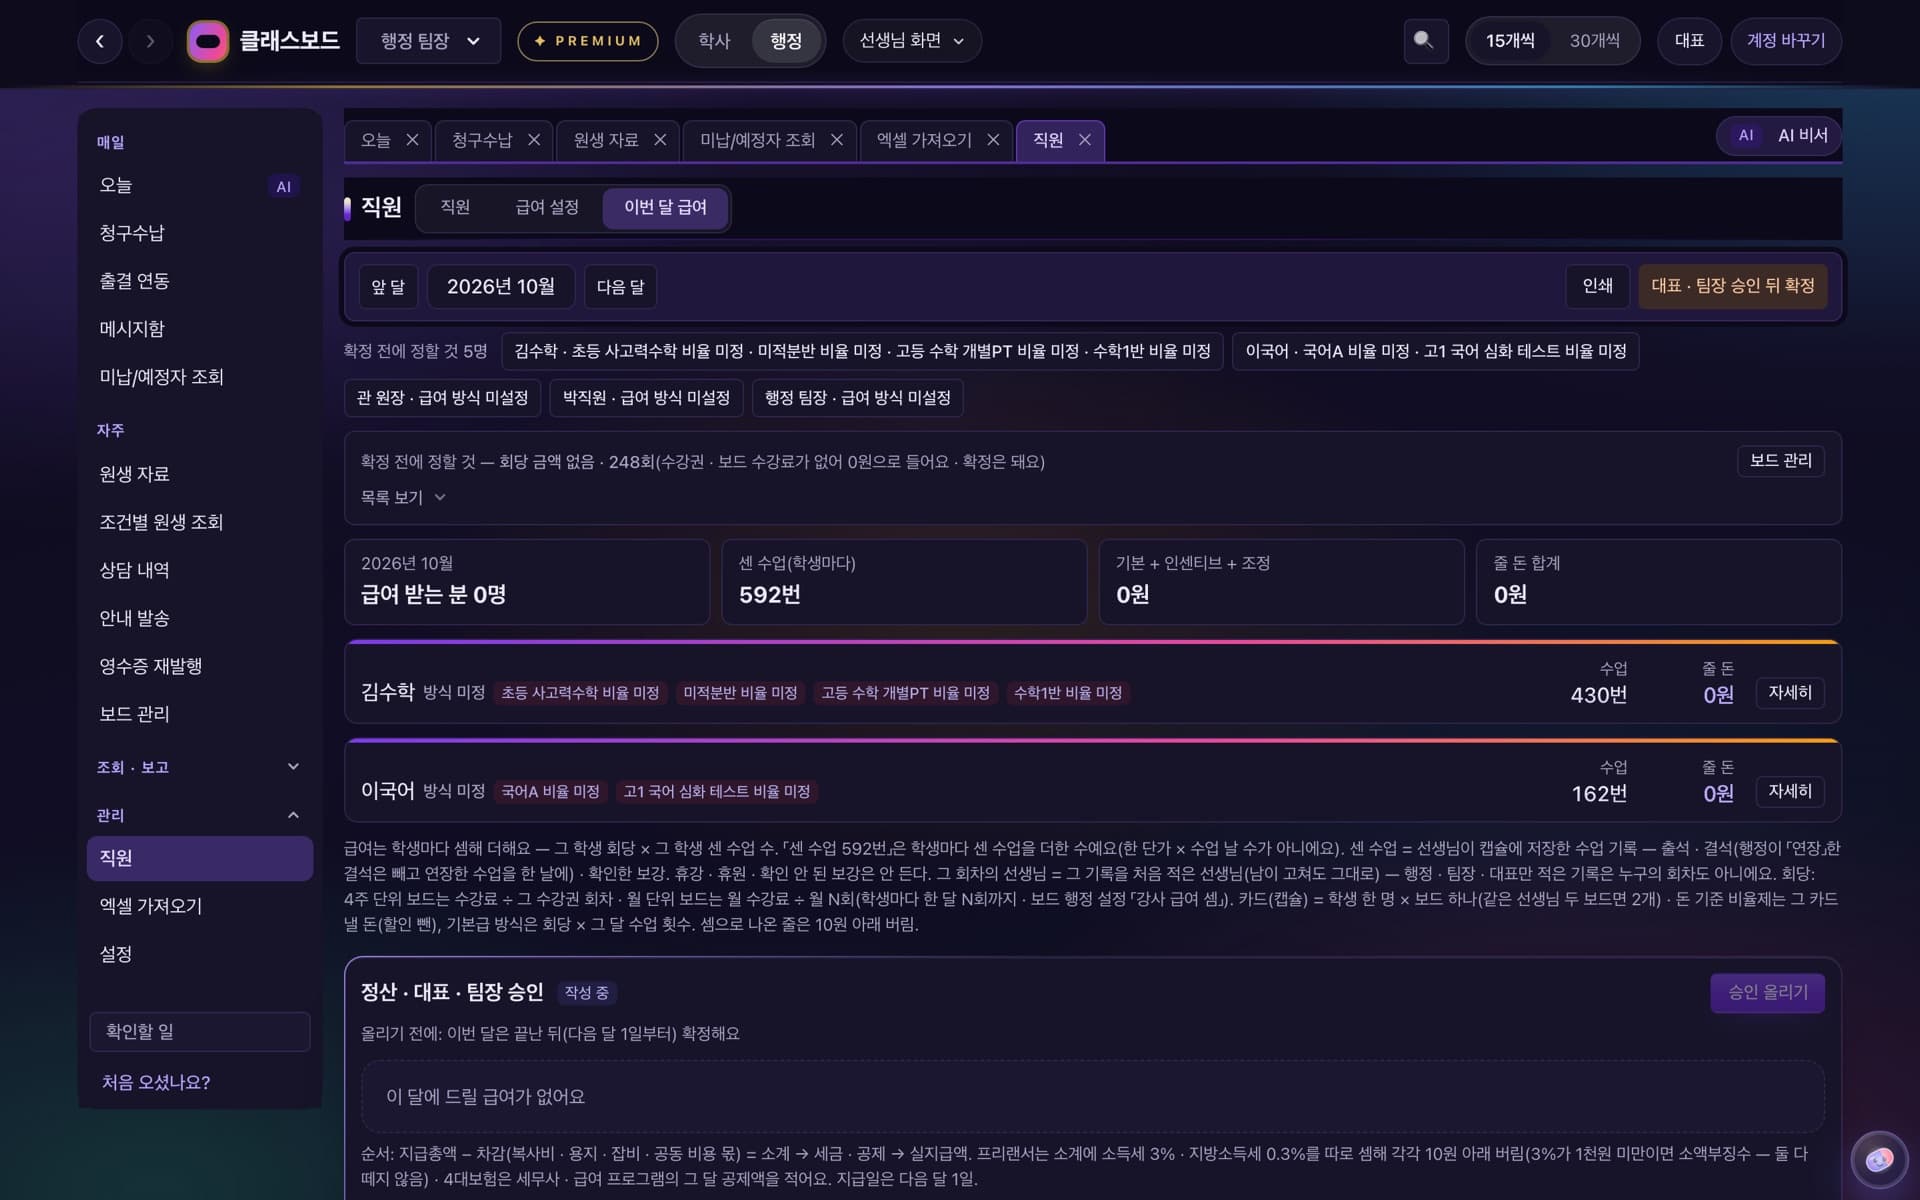Image resolution: width=1920 pixels, height=1200 pixels.
Task: Open the 미납/예정자 조회 top tab
Action: 757,140
